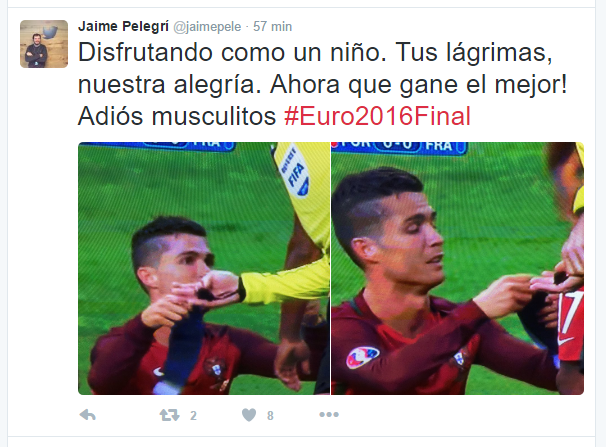Expand tweet by clicking 'Disfrutando como un niño' text
The height and width of the screenshot is (447, 606).
tap(232, 52)
